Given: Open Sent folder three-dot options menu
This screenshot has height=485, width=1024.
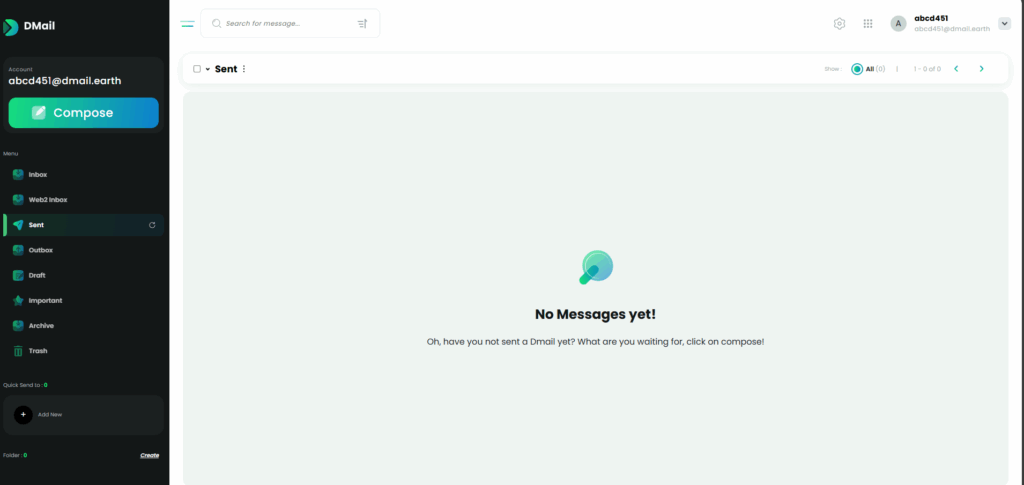Looking at the screenshot, I should point(244,69).
